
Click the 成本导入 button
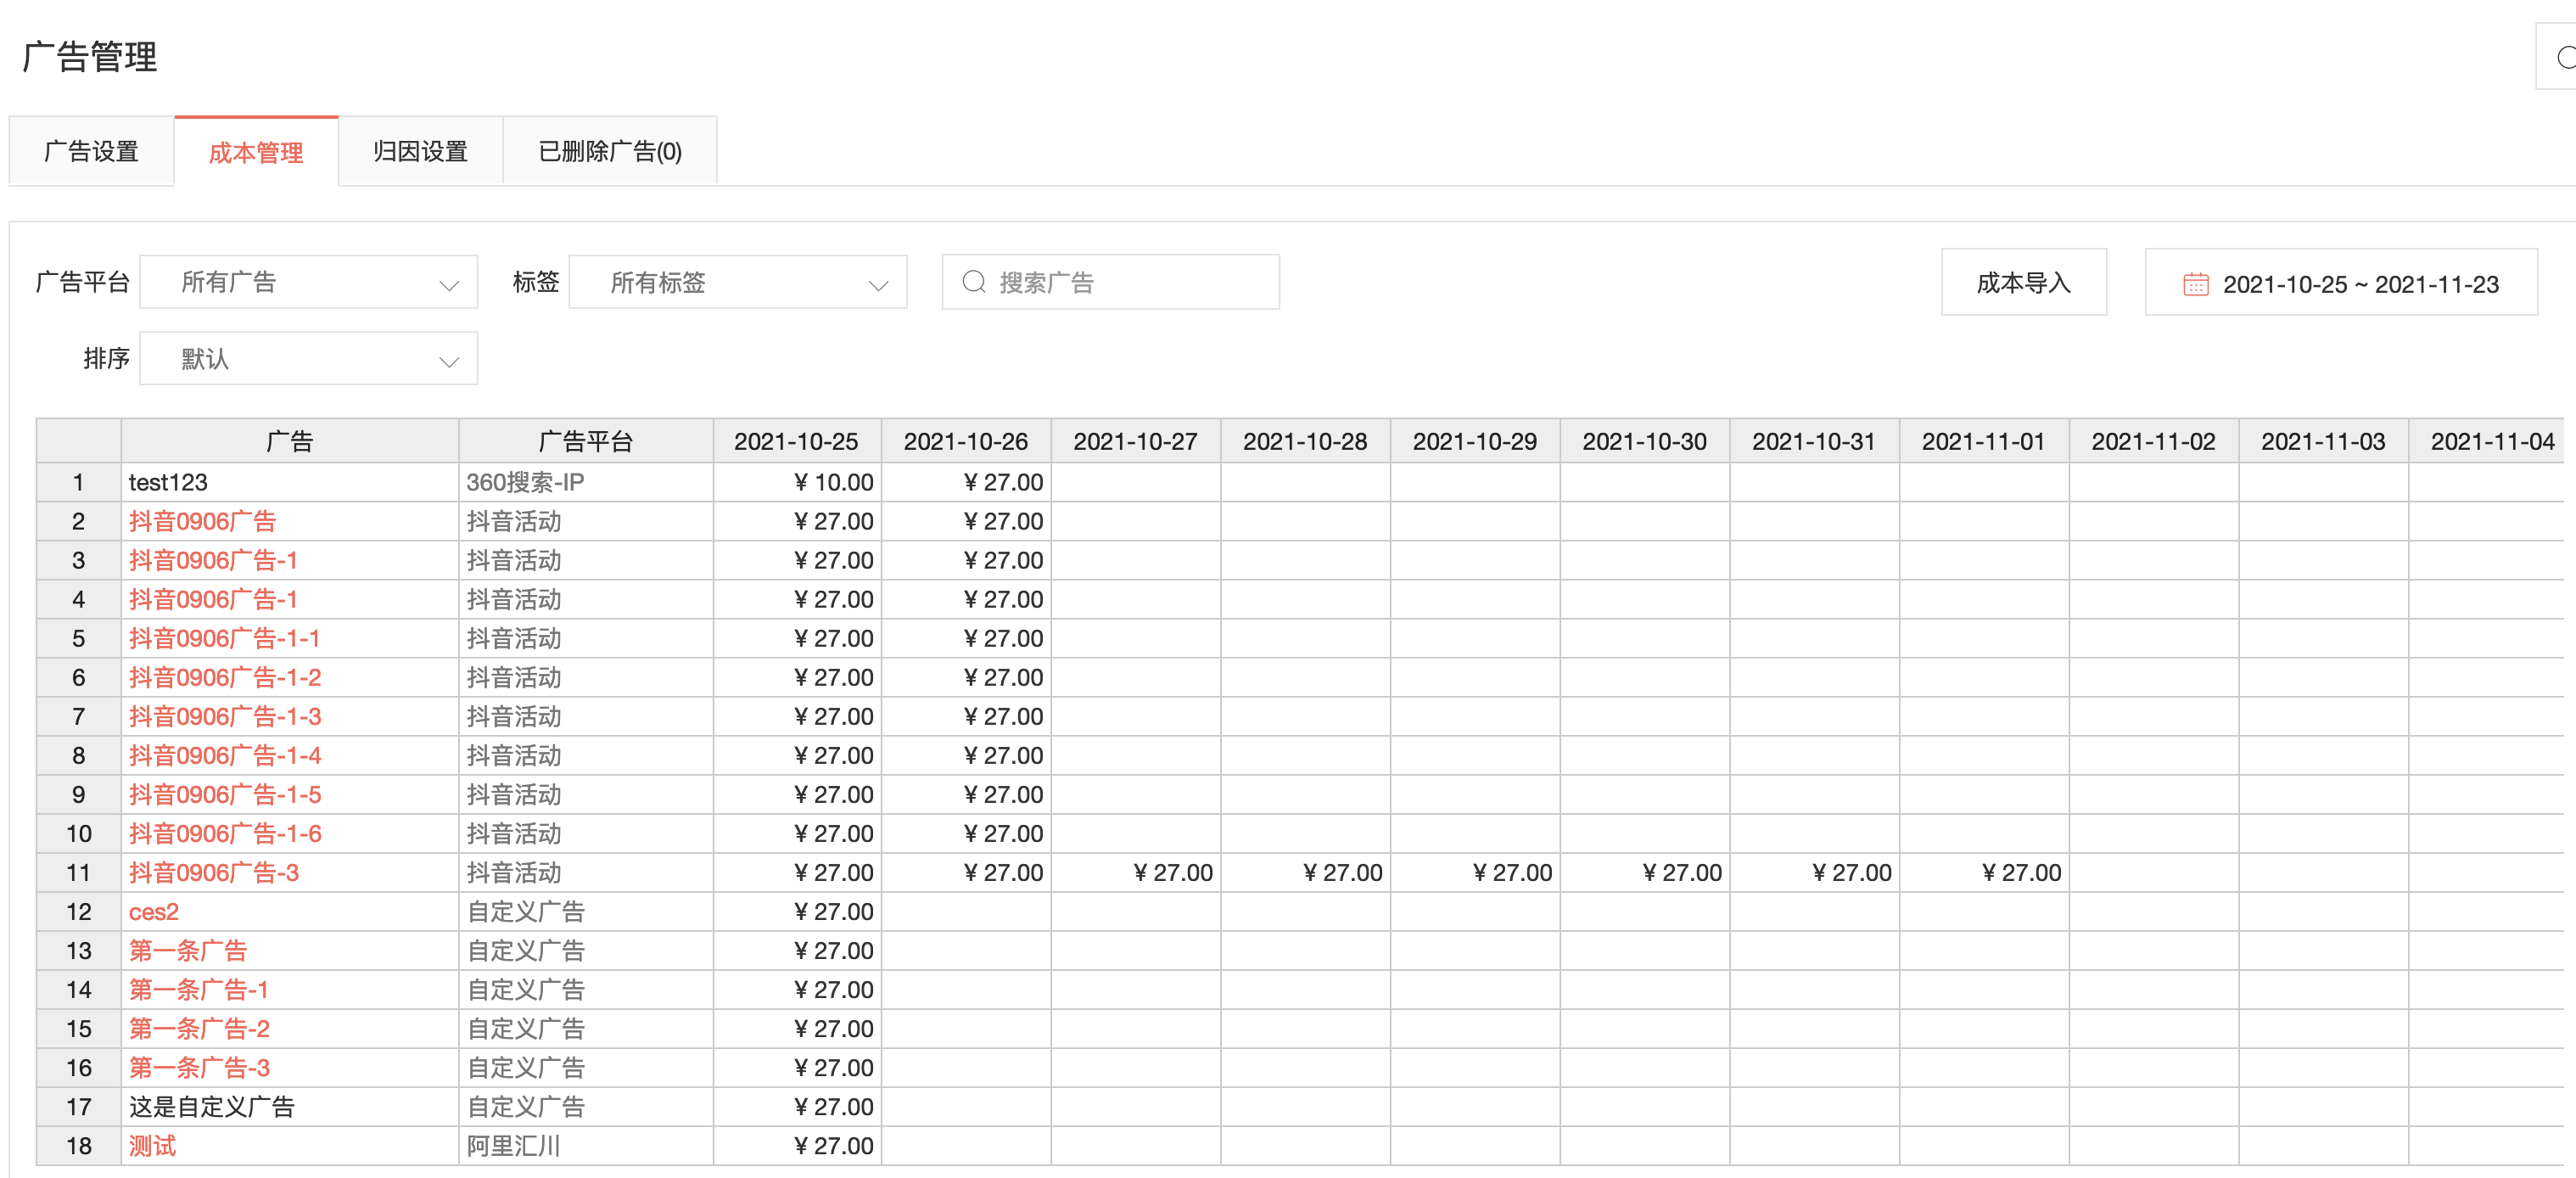coord(2023,283)
